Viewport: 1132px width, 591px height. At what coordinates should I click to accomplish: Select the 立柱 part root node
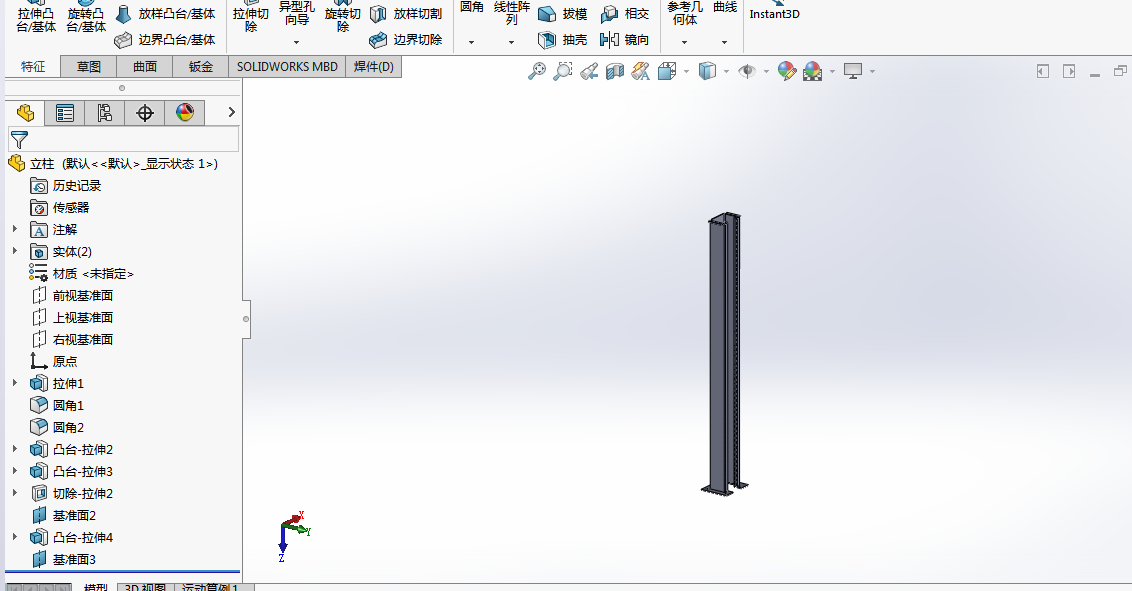tap(113, 164)
